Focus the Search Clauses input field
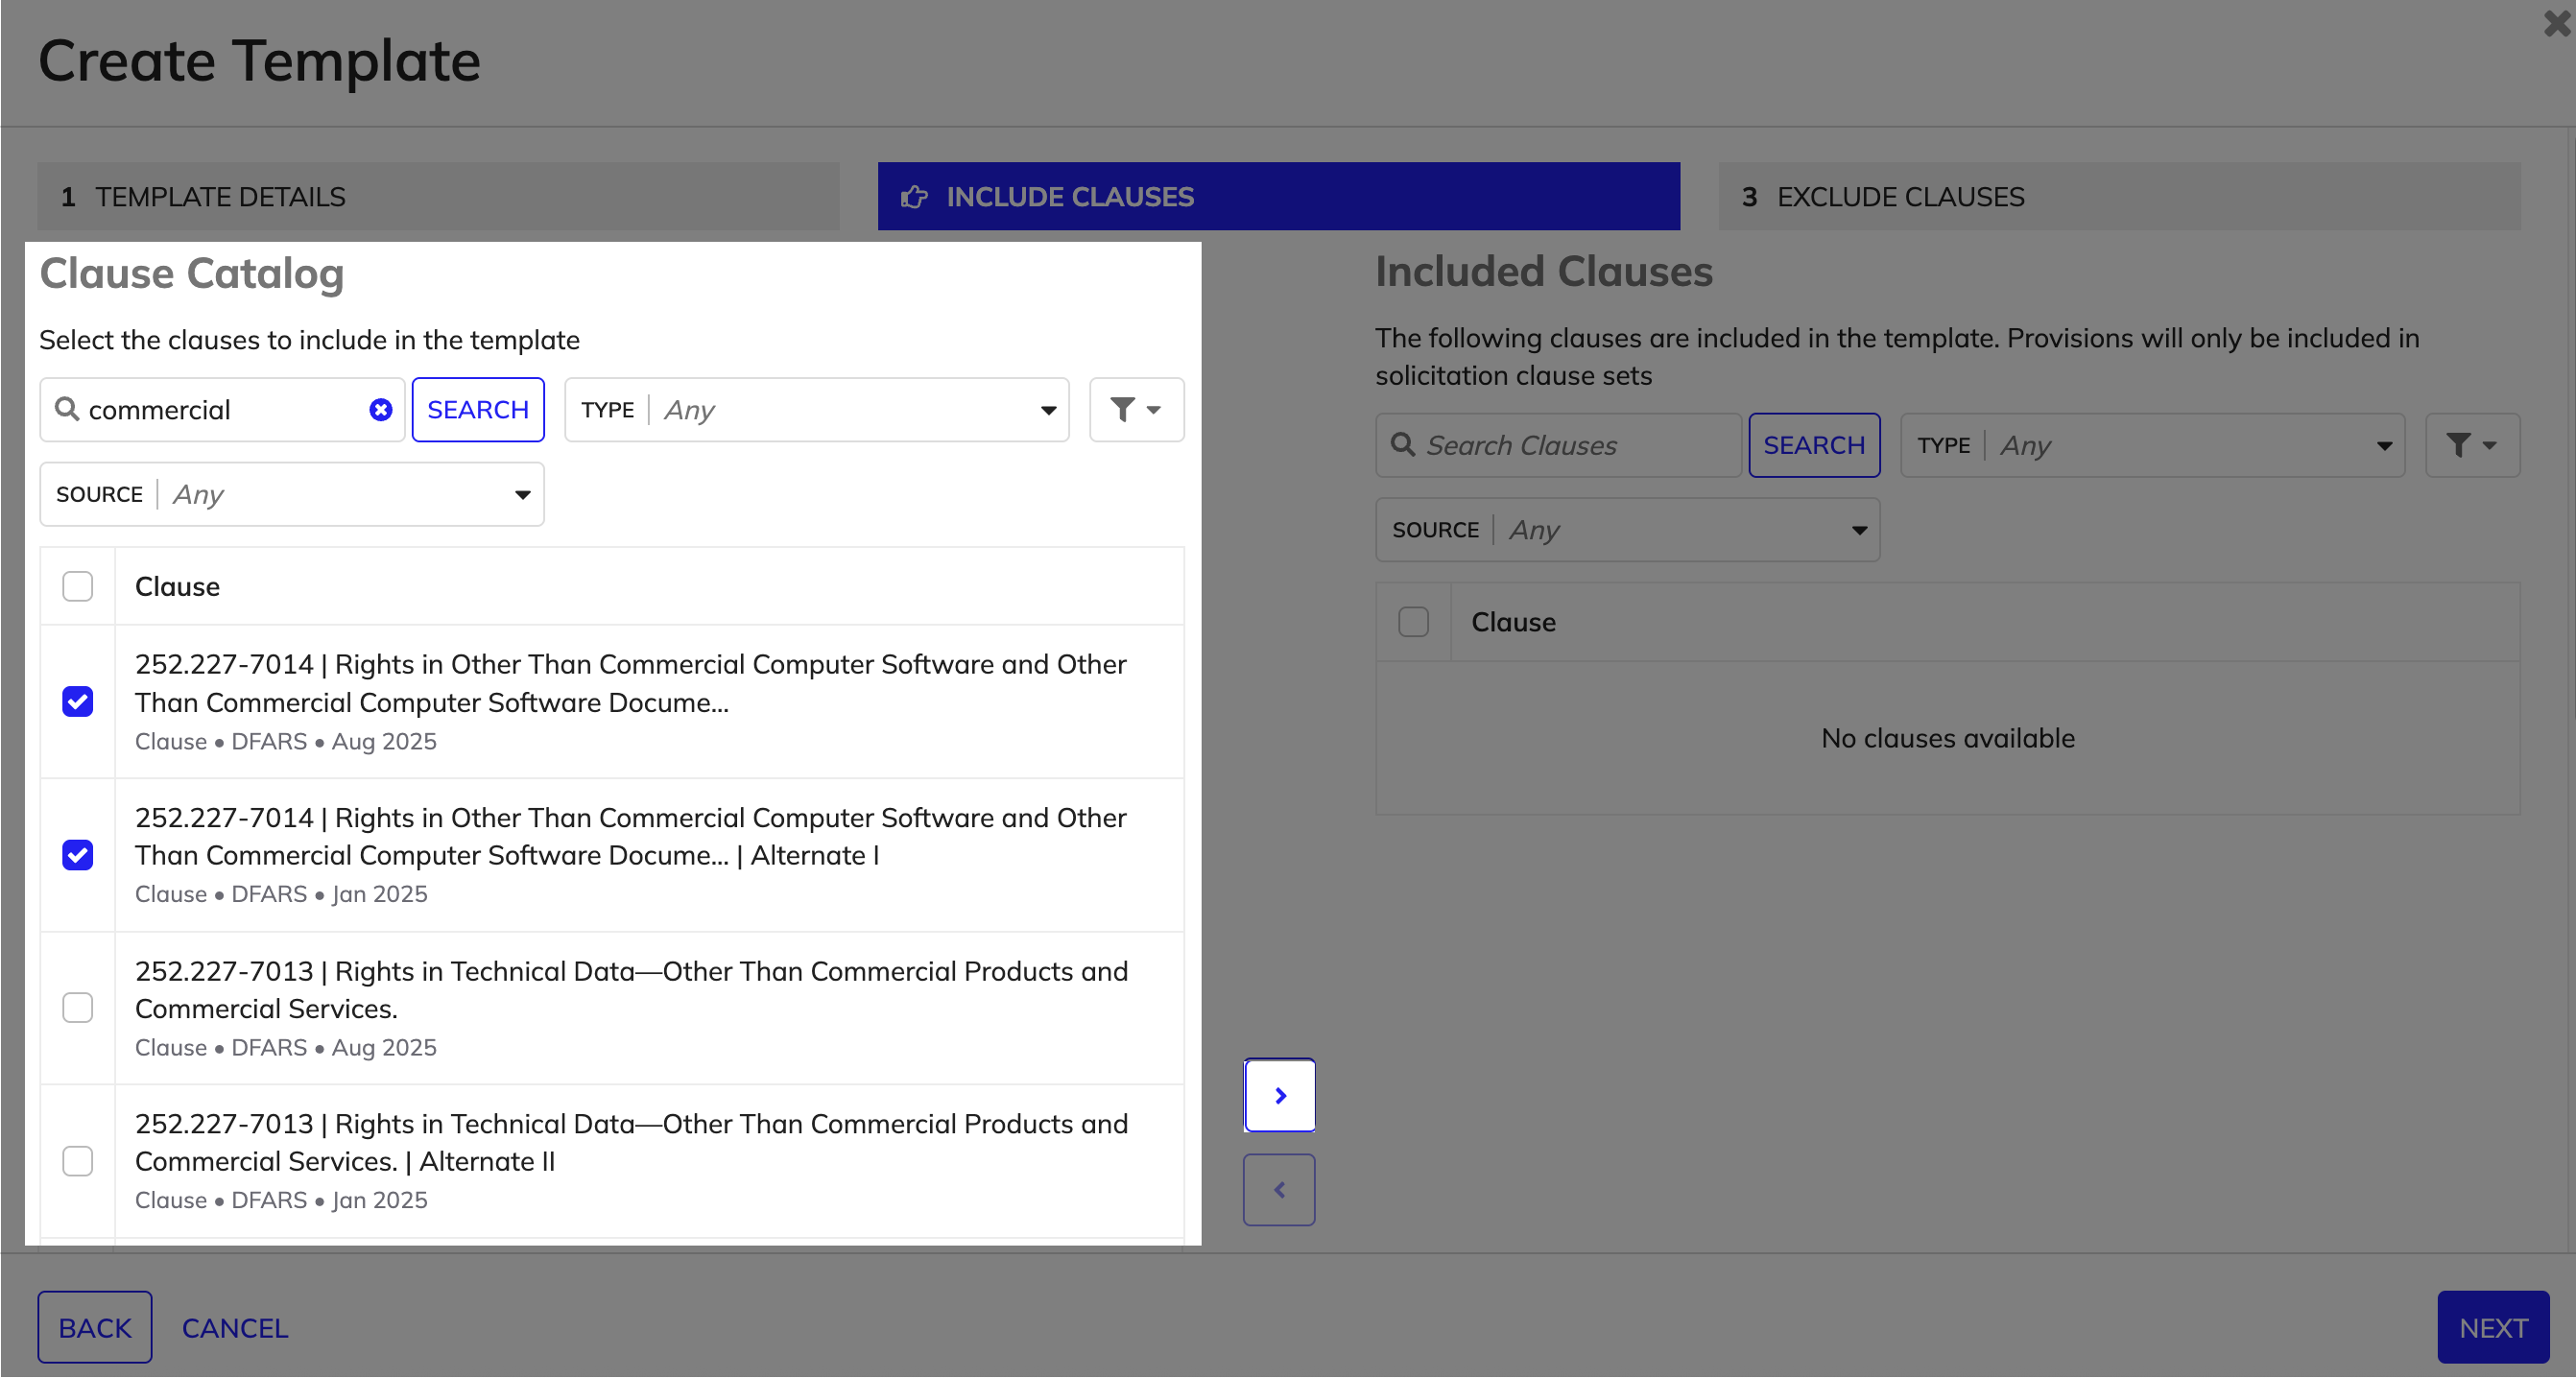 tap(1558, 446)
